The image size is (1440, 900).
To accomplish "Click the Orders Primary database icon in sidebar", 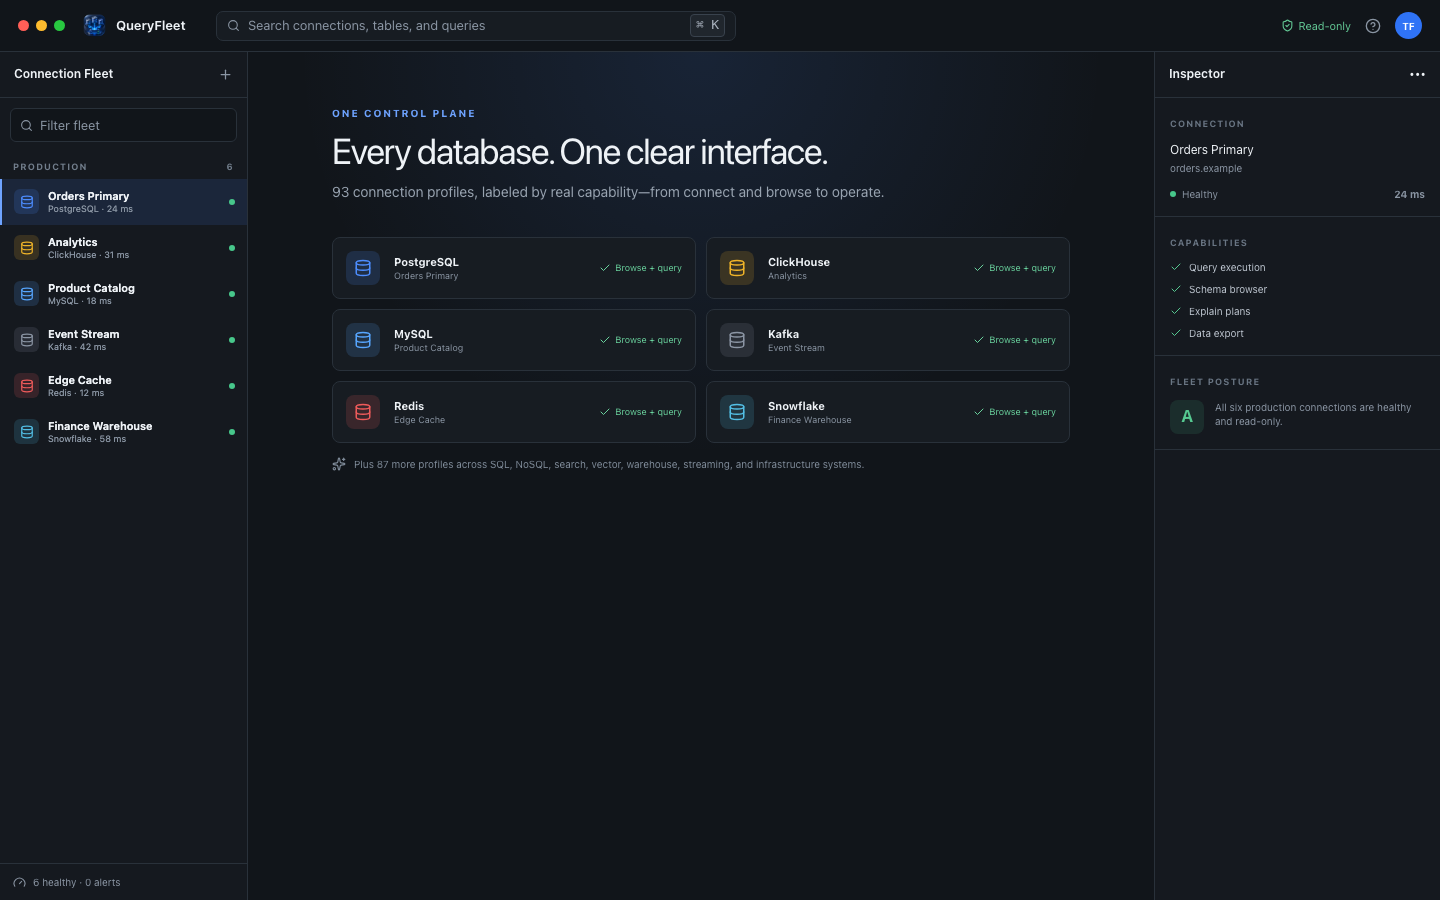I will coord(27,202).
